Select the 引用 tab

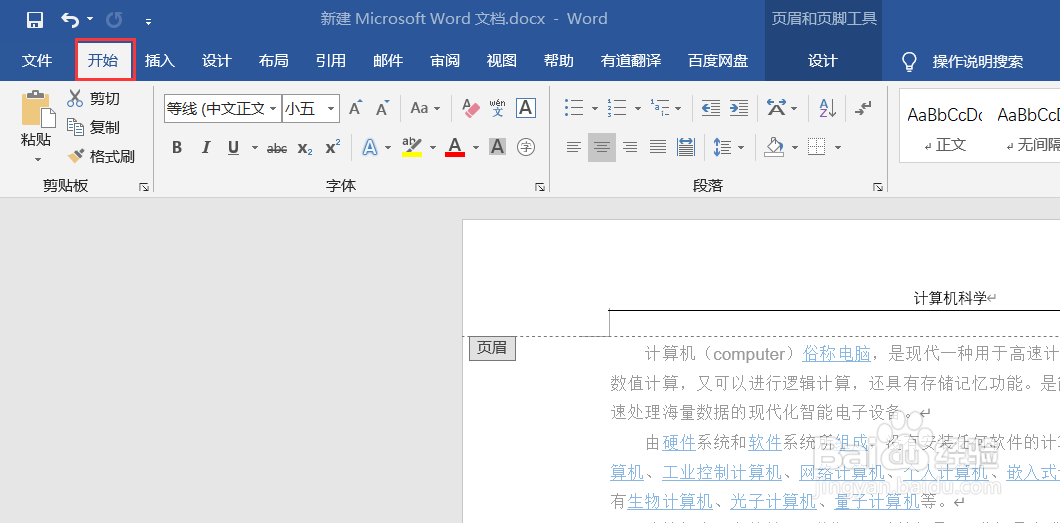(x=331, y=61)
